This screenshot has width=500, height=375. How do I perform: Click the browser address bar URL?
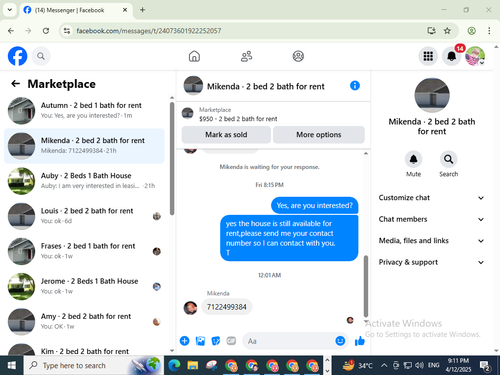[149, 31]
